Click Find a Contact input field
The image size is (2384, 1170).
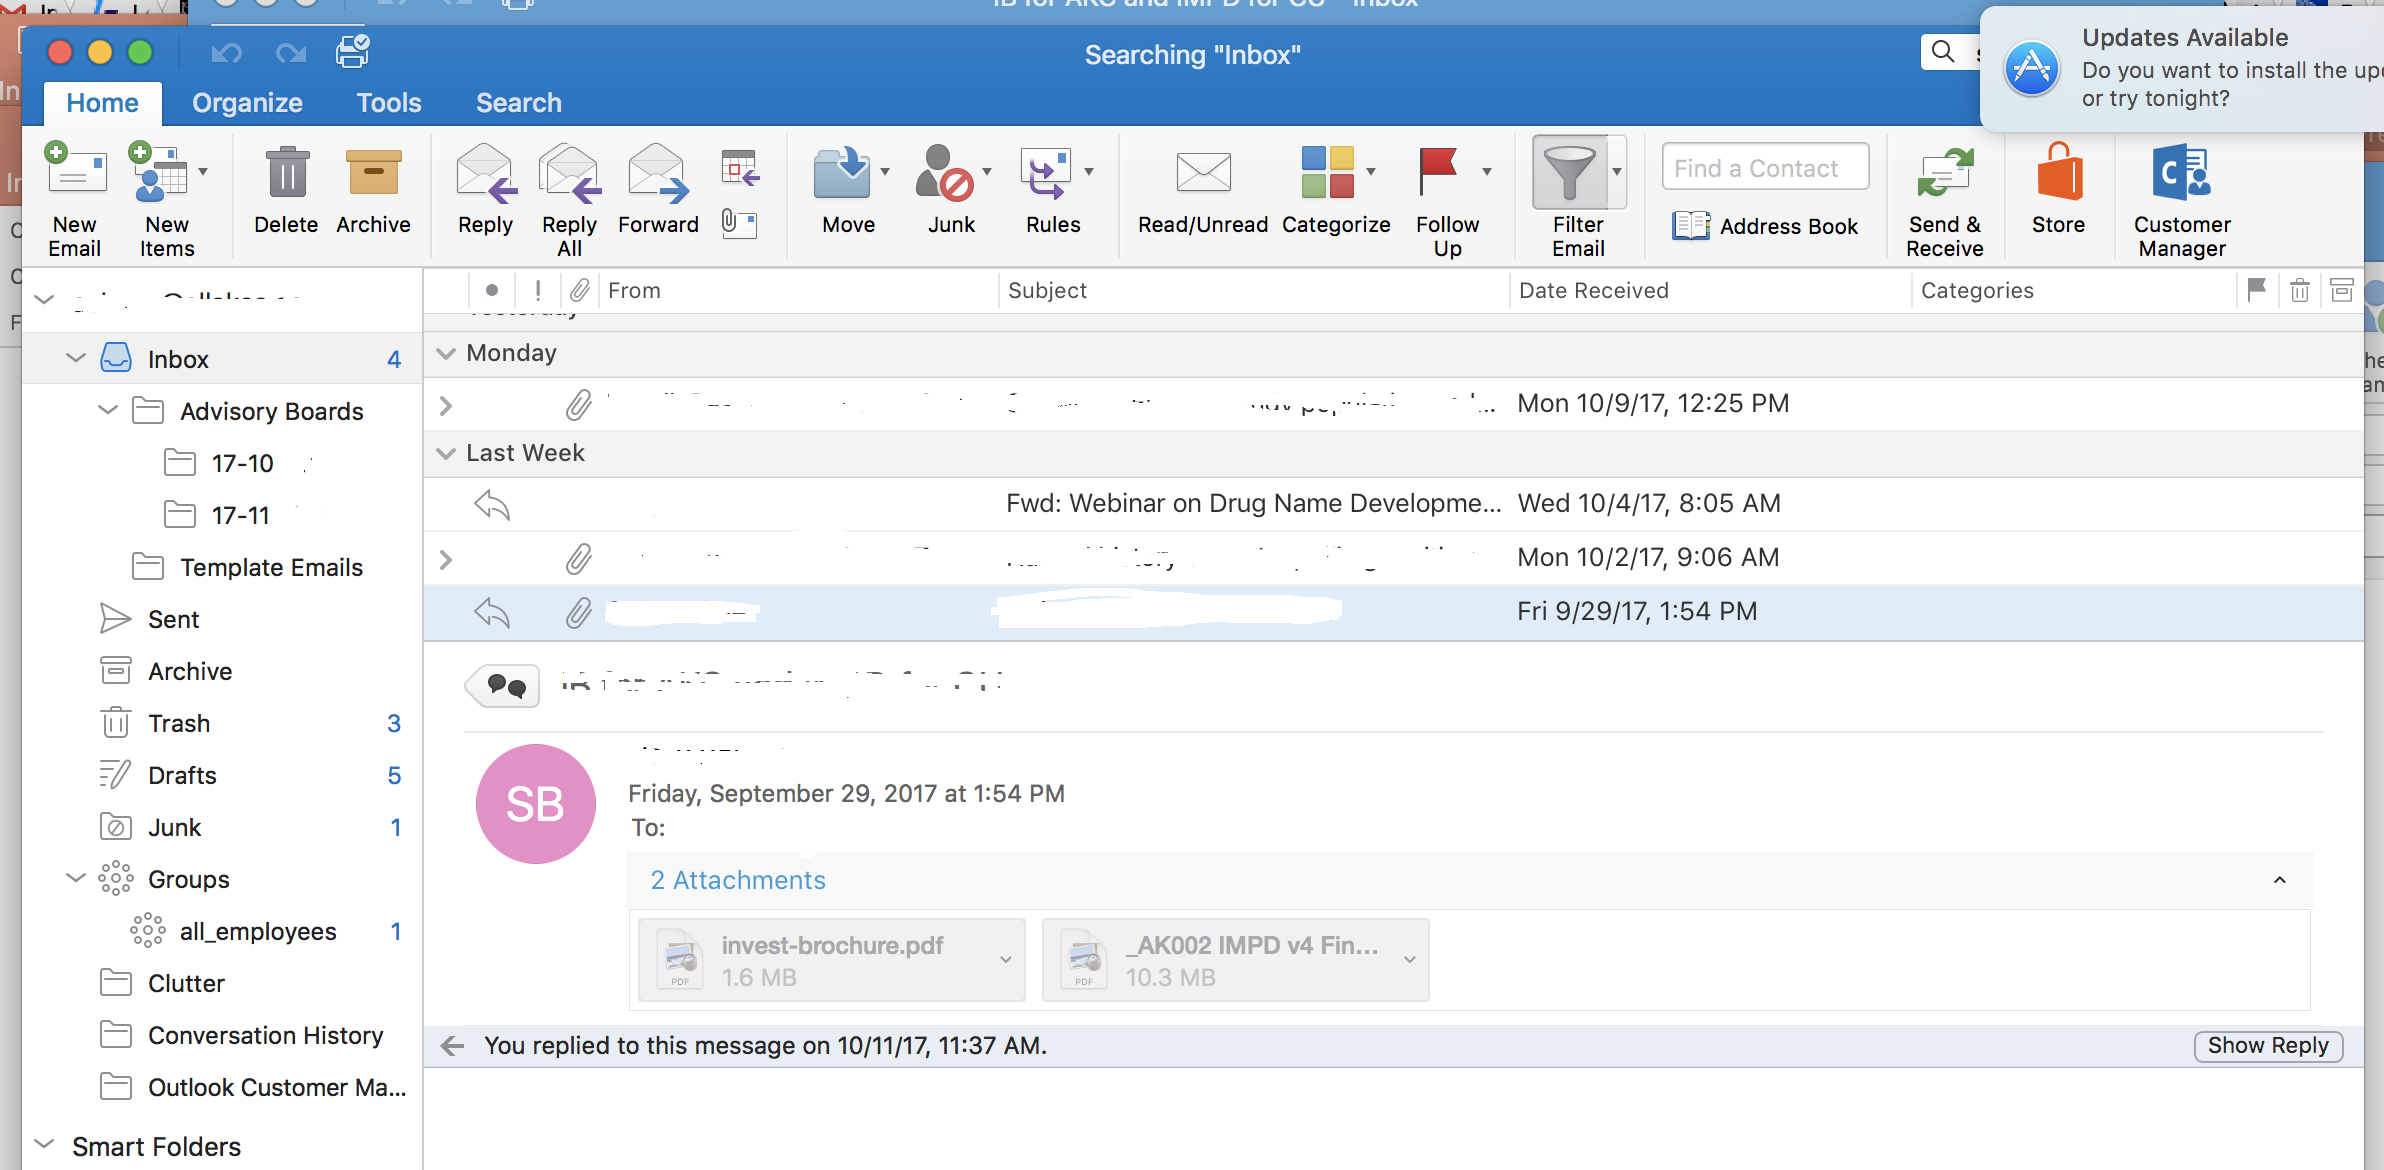coord(1765,169)
